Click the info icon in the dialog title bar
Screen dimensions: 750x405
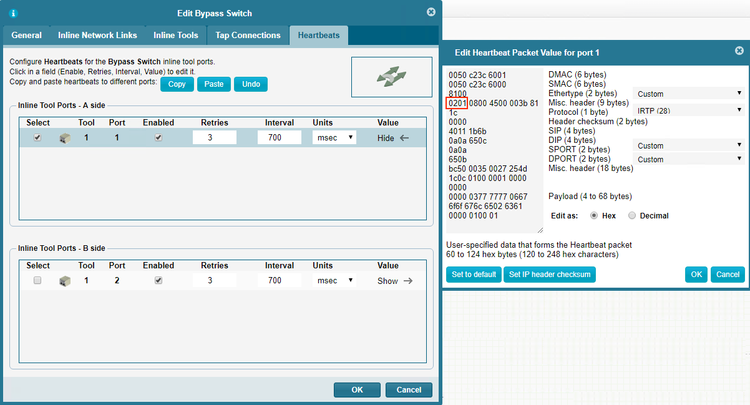(12, 12)
